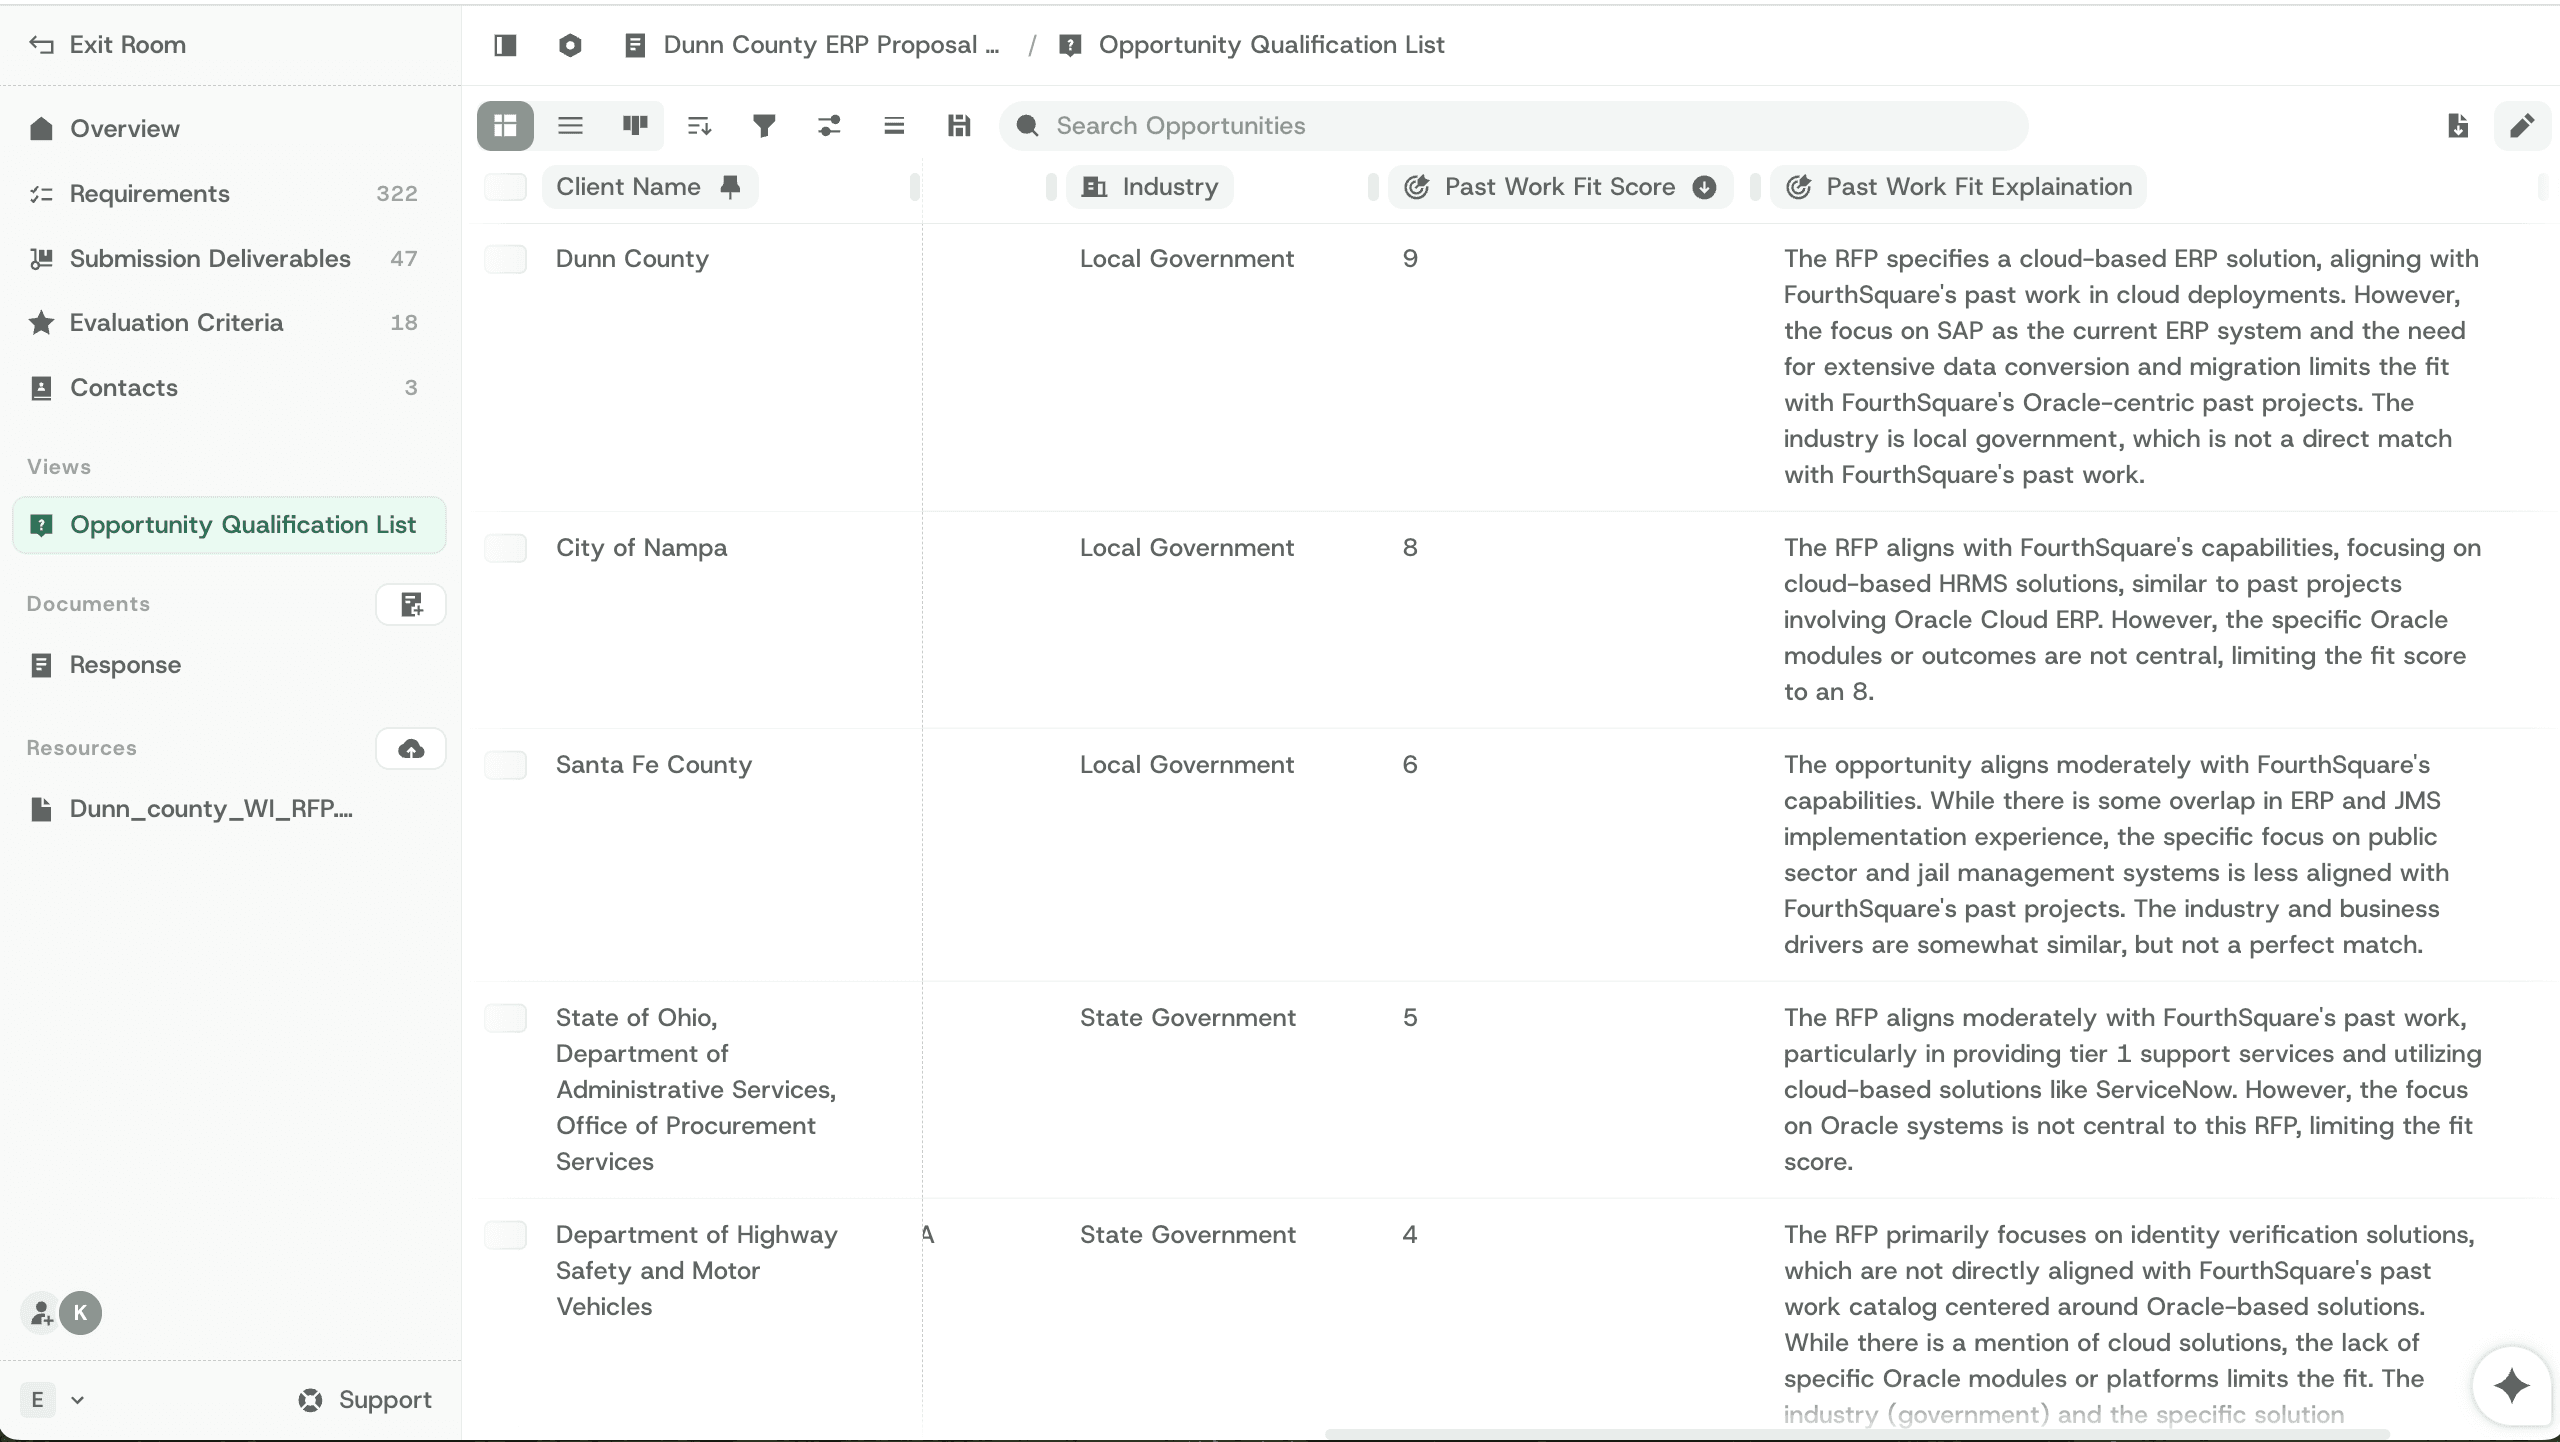Toggle Past Work Fit Score sort arrow
The image size is (2560, 1442).
pos(1705,187)
